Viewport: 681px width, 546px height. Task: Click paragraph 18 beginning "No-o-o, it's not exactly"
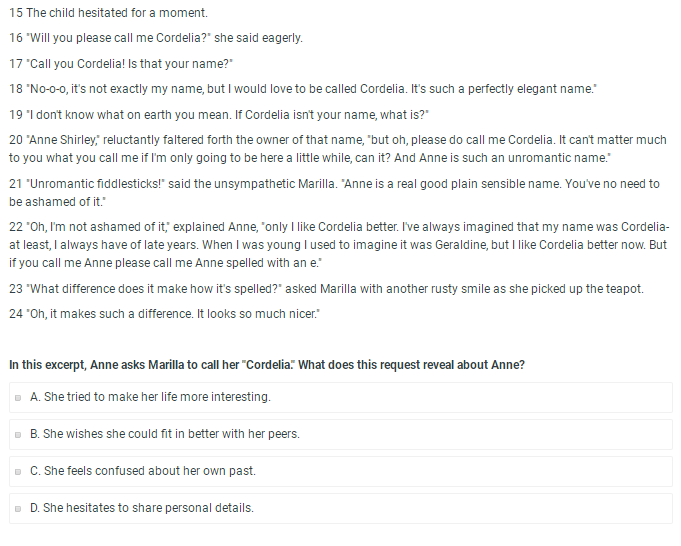(x=303, y=89)
